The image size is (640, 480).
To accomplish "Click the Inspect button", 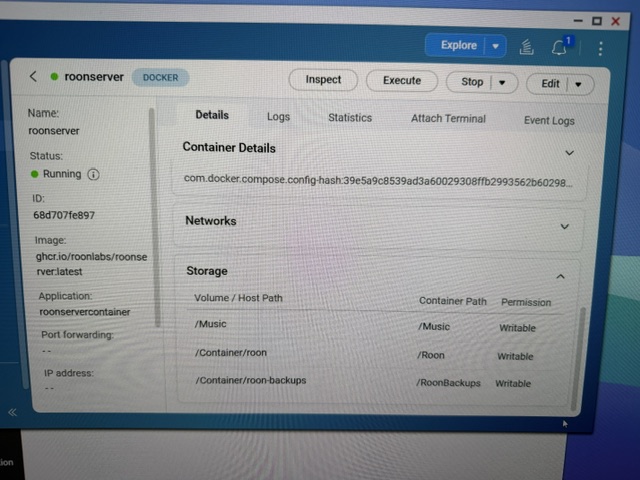I will [x=323, y=80].
